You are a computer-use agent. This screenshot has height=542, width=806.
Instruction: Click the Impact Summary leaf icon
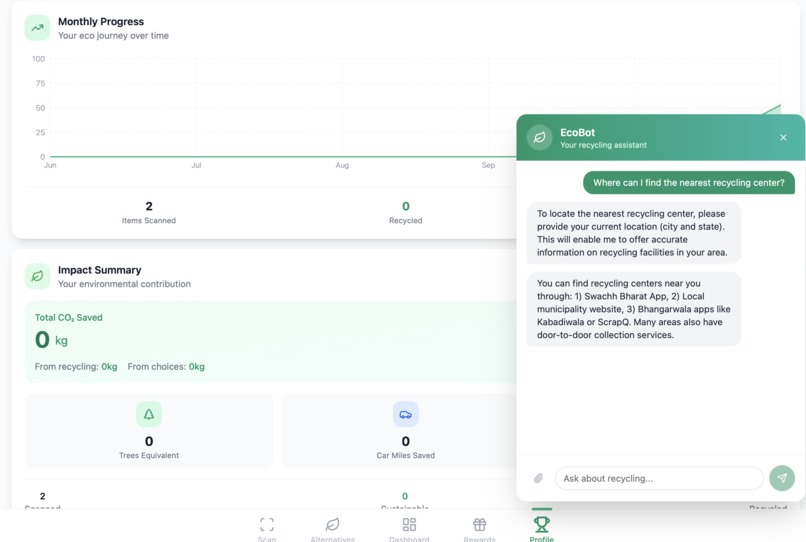[38, 276]
